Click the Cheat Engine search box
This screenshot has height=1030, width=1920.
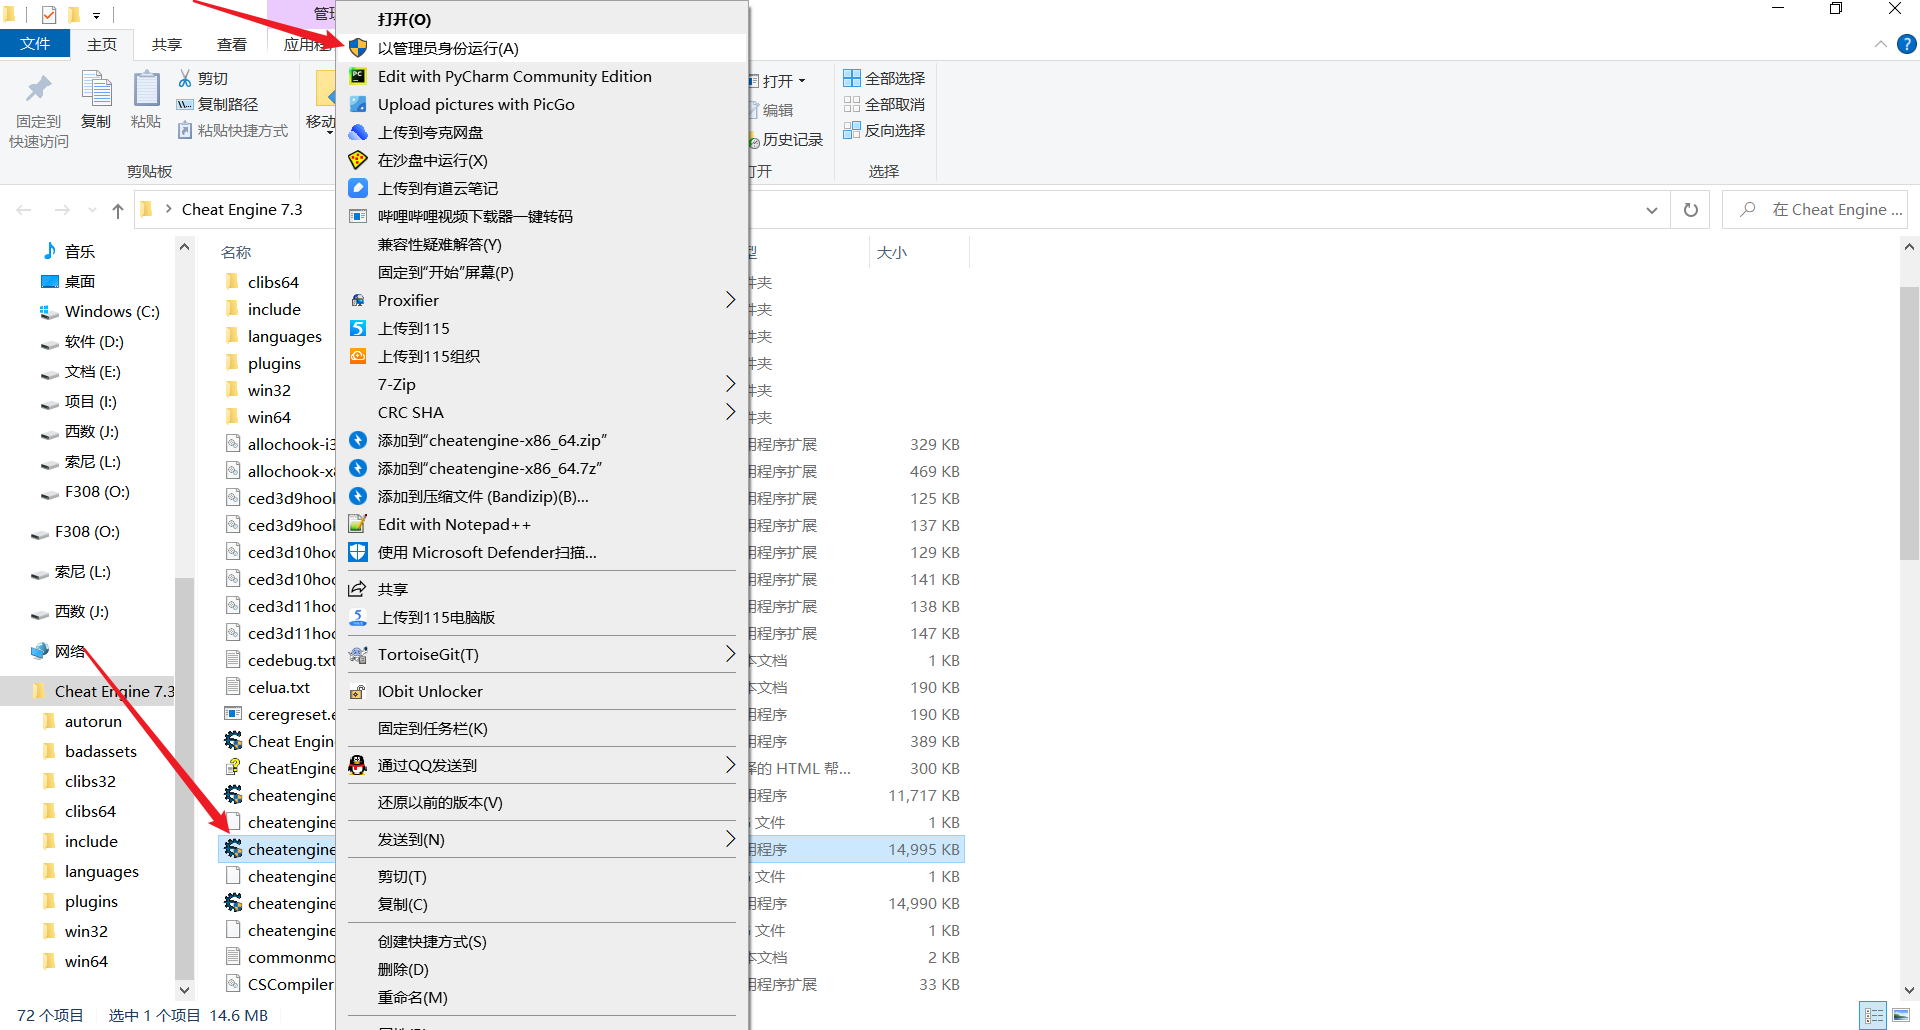[x=1815, y=210]
